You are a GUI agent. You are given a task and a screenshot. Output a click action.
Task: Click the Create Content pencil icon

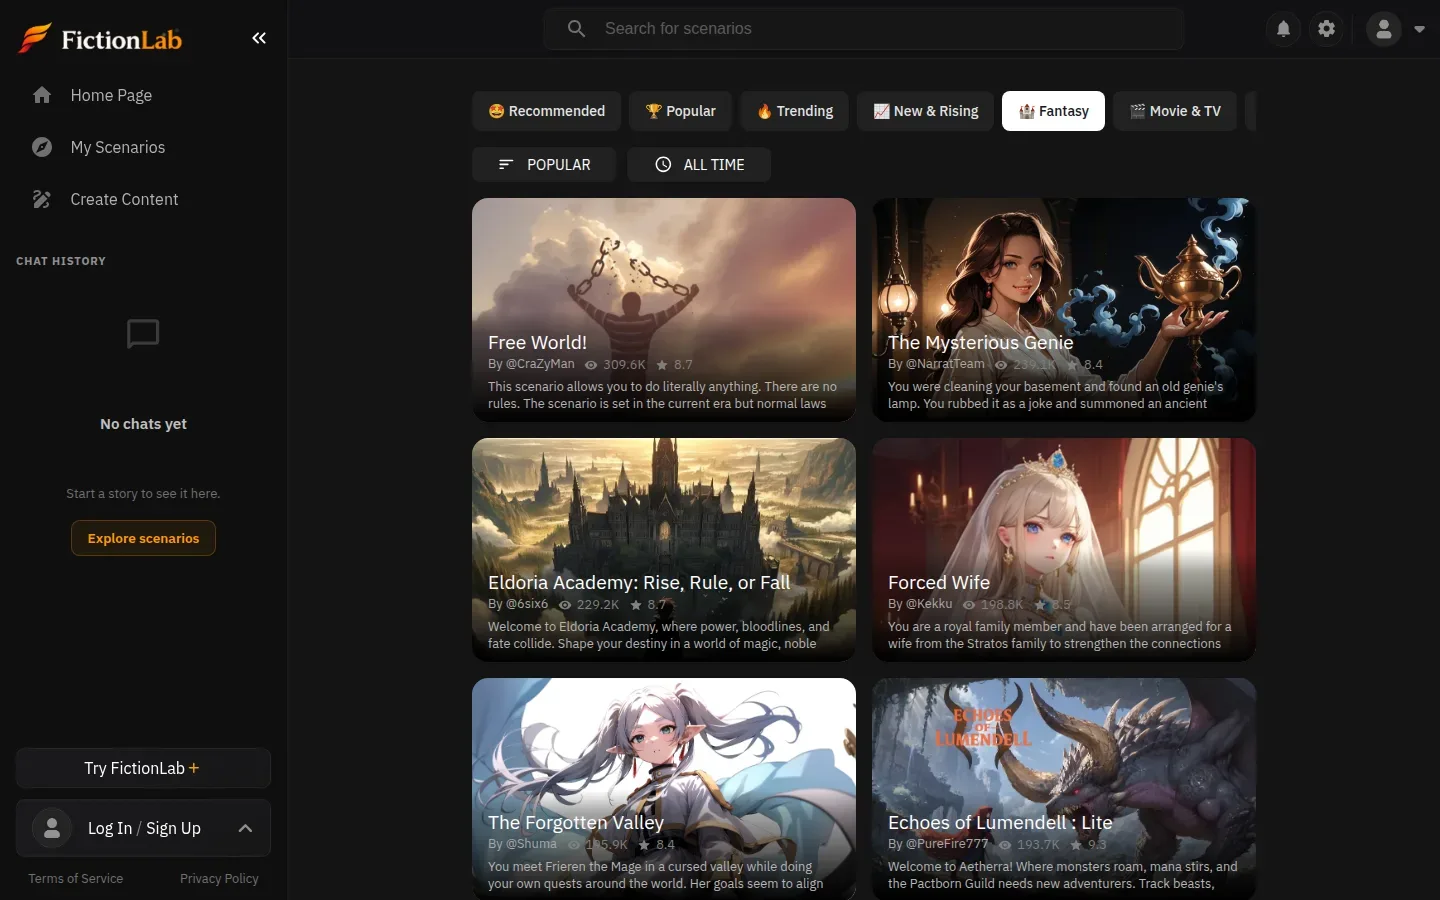[x=42, y=199]
